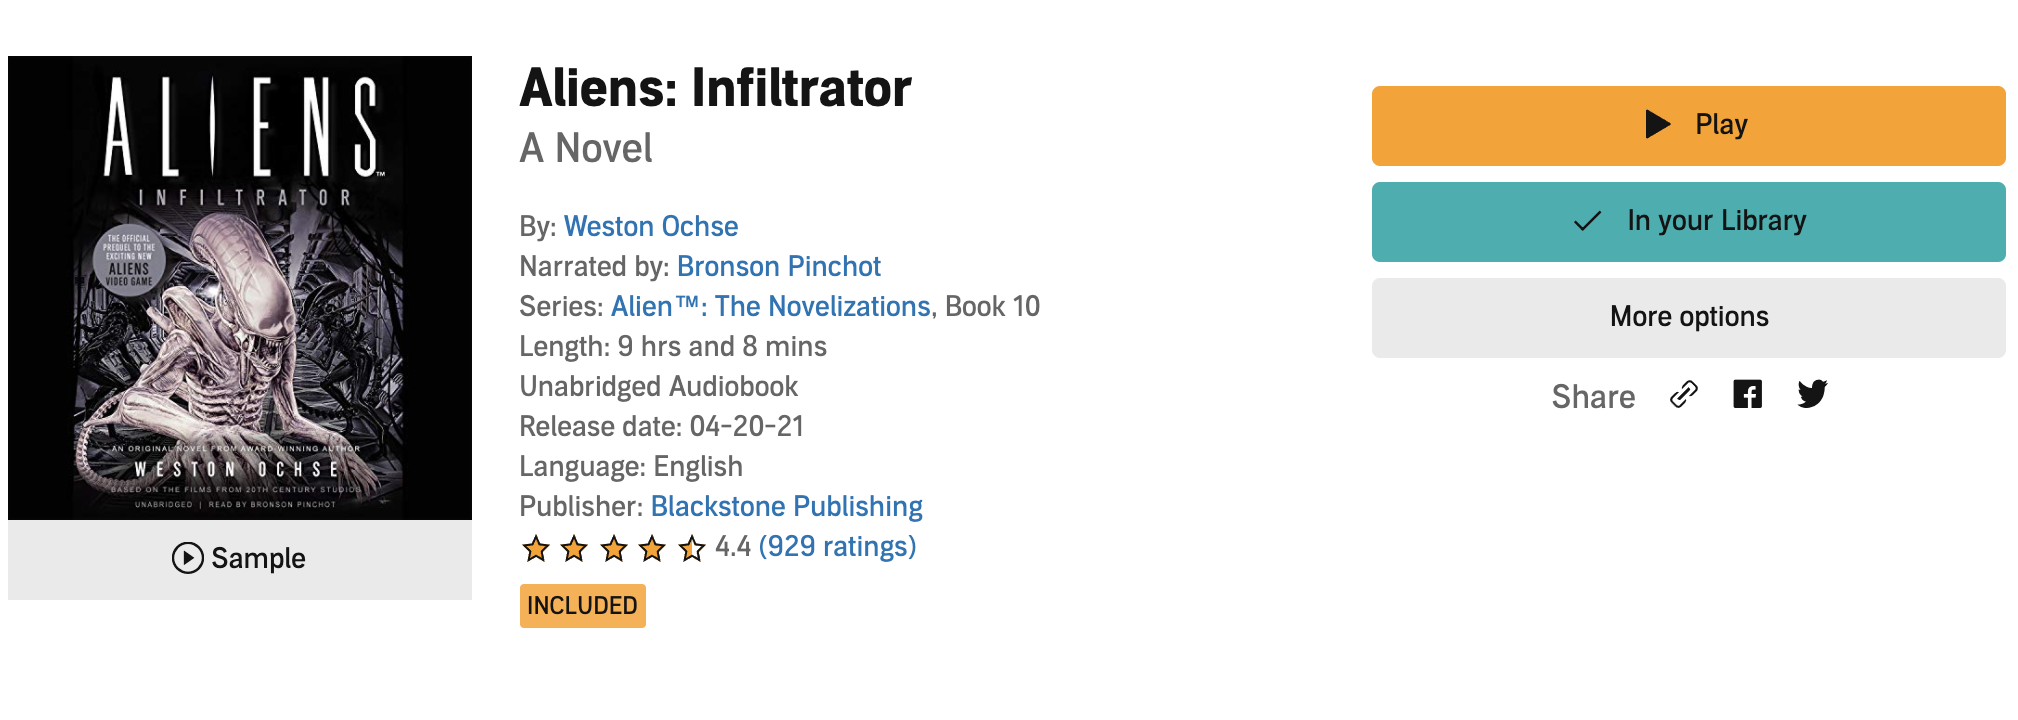Screen dimensions: 2018x720
Task: Share the audiobook on Facebook
Action: click(x=1747, y=395)
